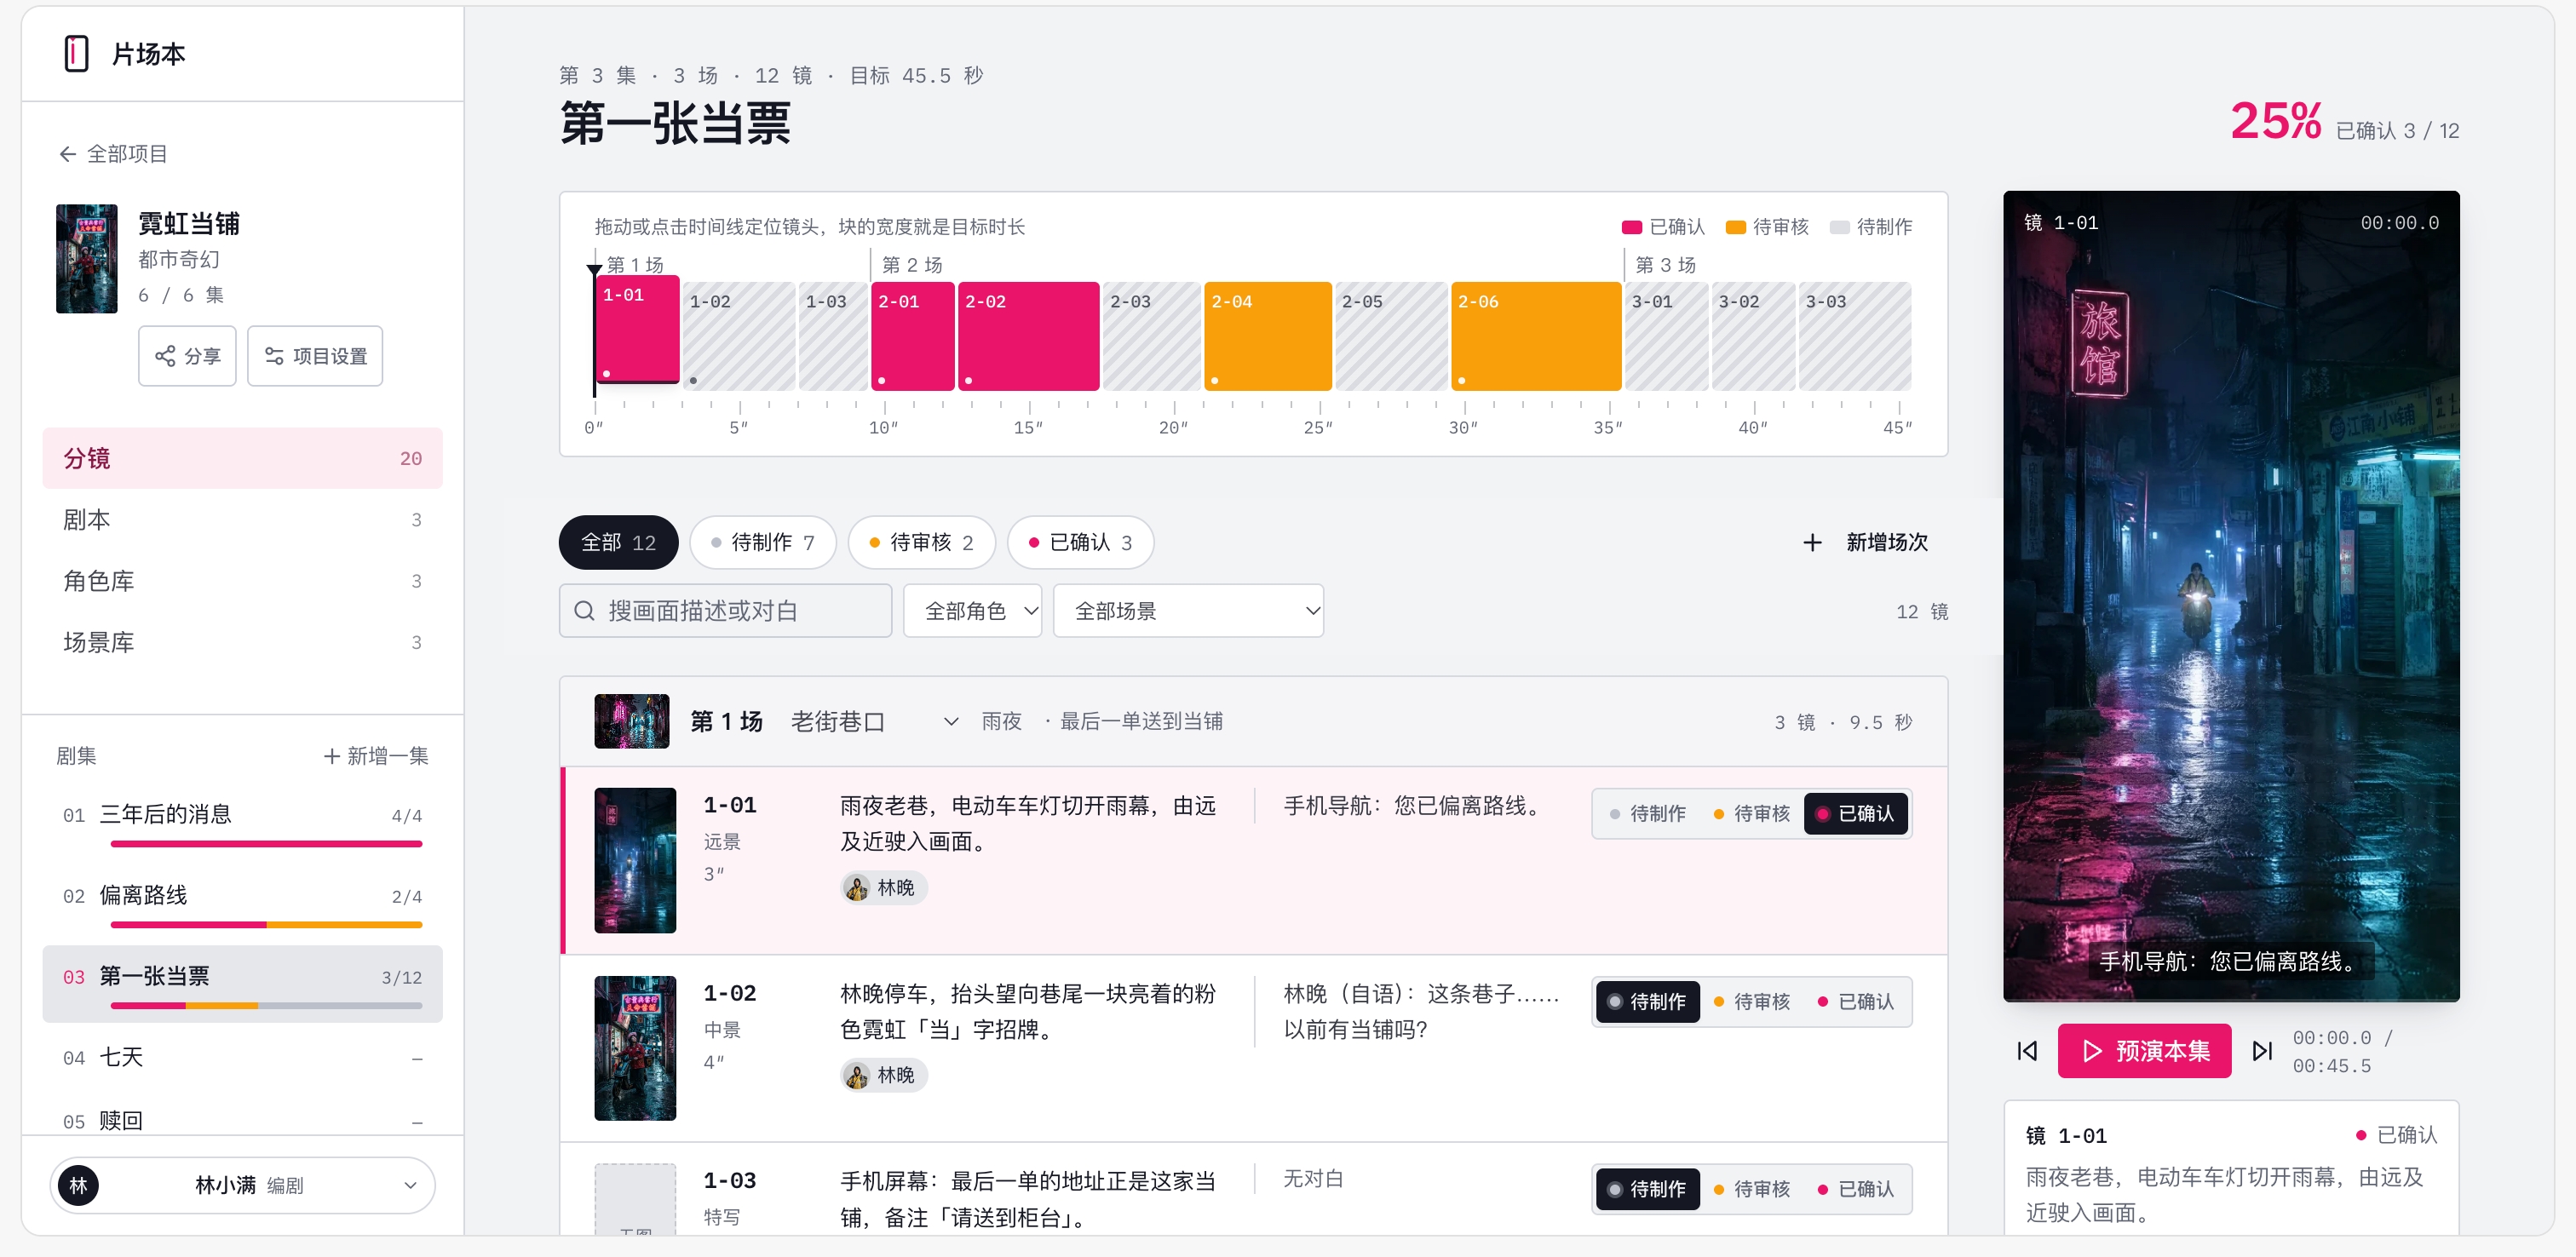Image resolution: width=2576 pixels, height=1257 pixels.
Task: Click the plus icon for 新增场次
Action: click(x=1812, y=542)
